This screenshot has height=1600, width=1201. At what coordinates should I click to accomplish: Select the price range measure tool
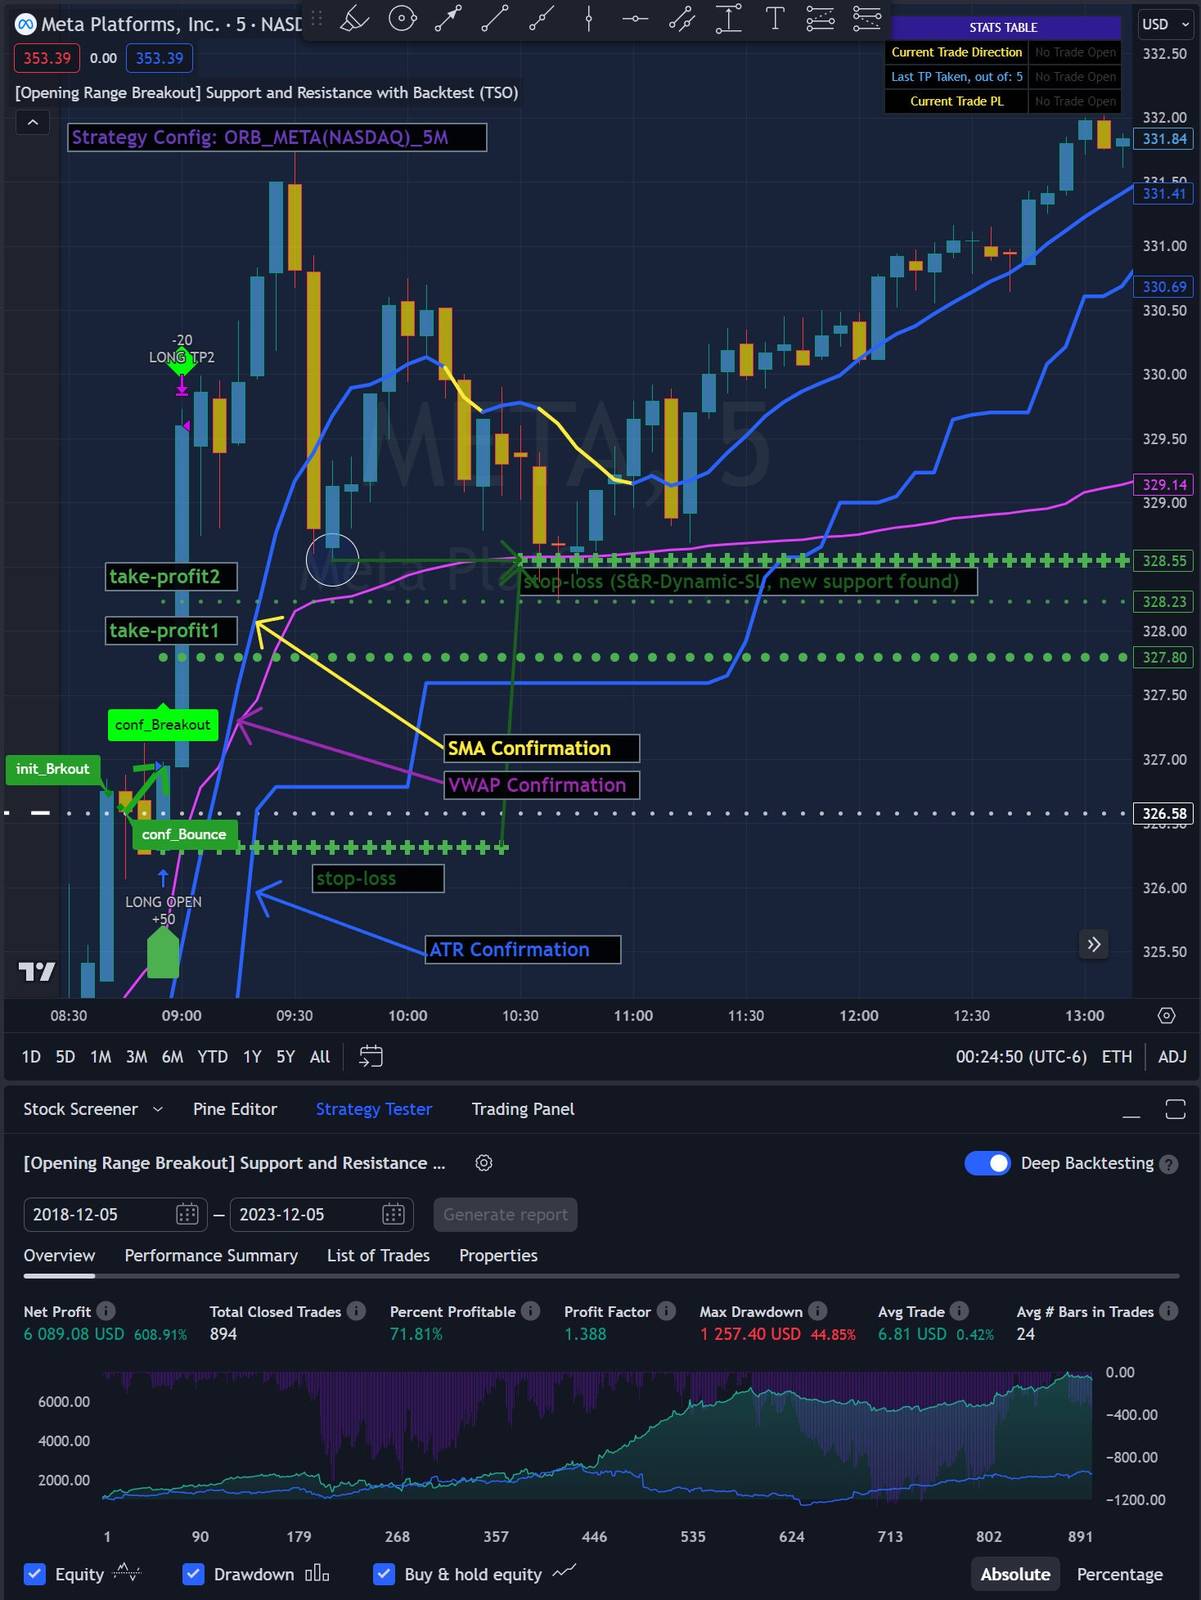(729, 18)
